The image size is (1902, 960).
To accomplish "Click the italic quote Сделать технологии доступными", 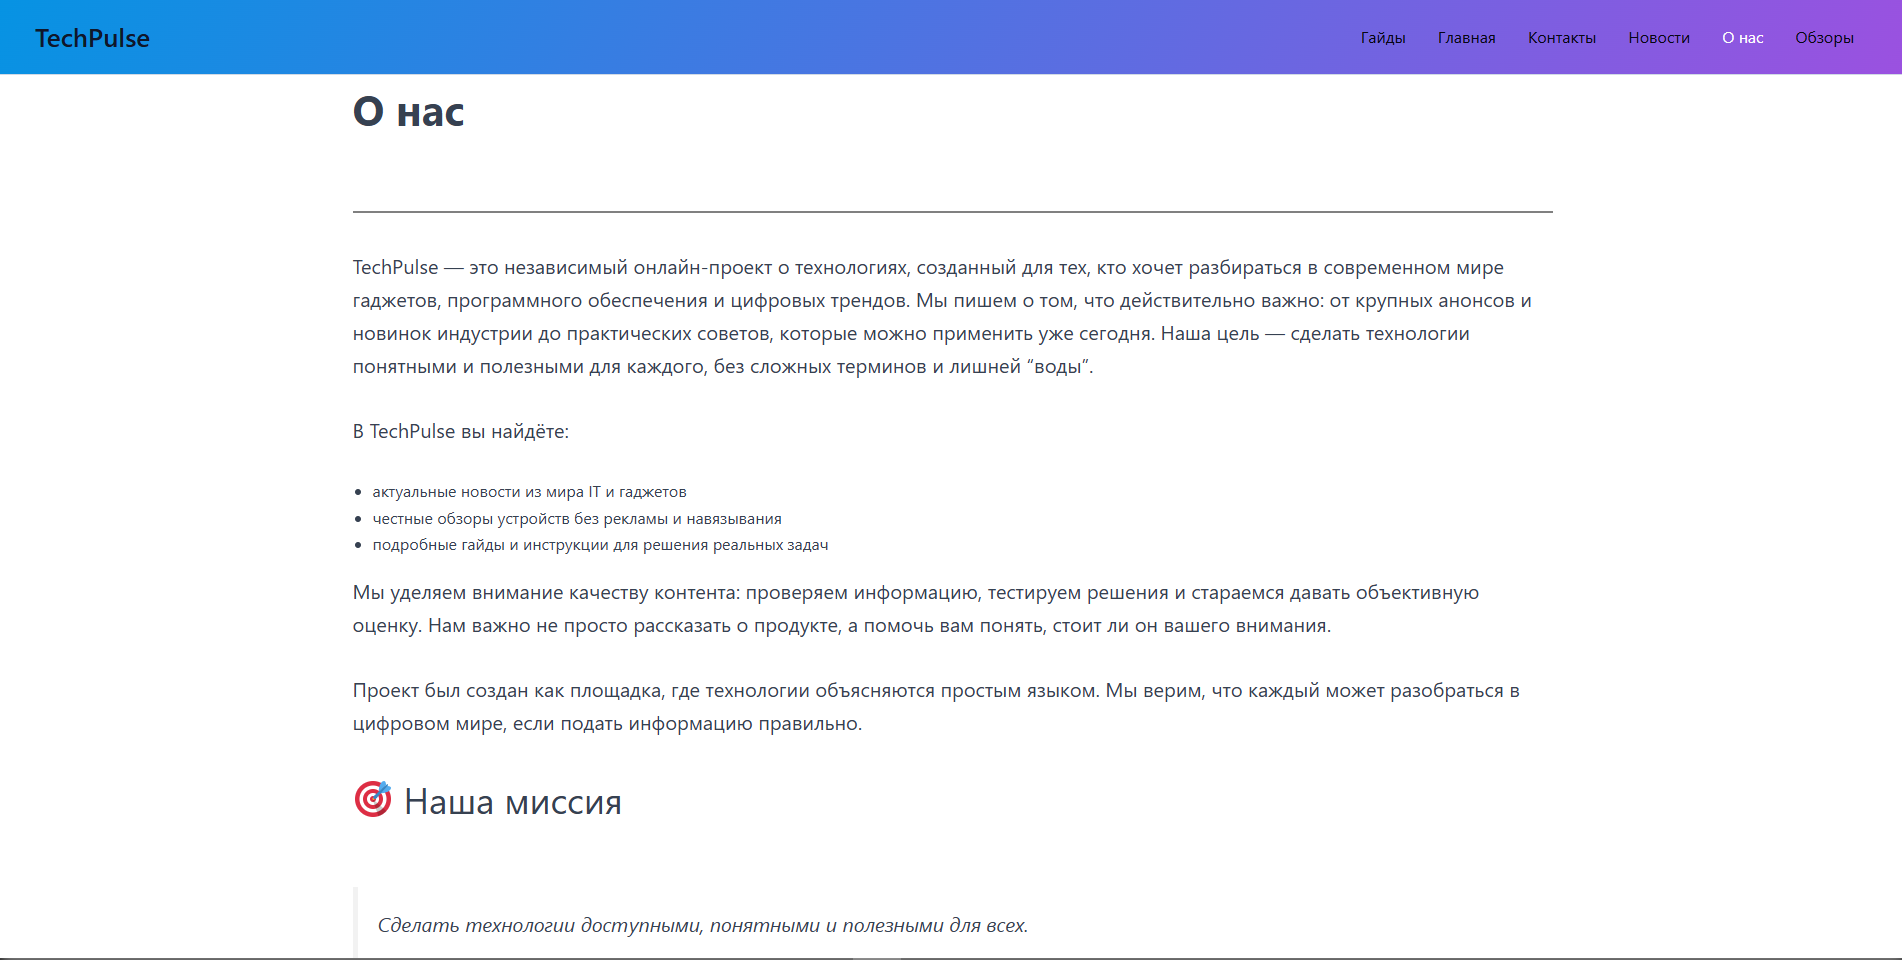I will click(702, 926).
